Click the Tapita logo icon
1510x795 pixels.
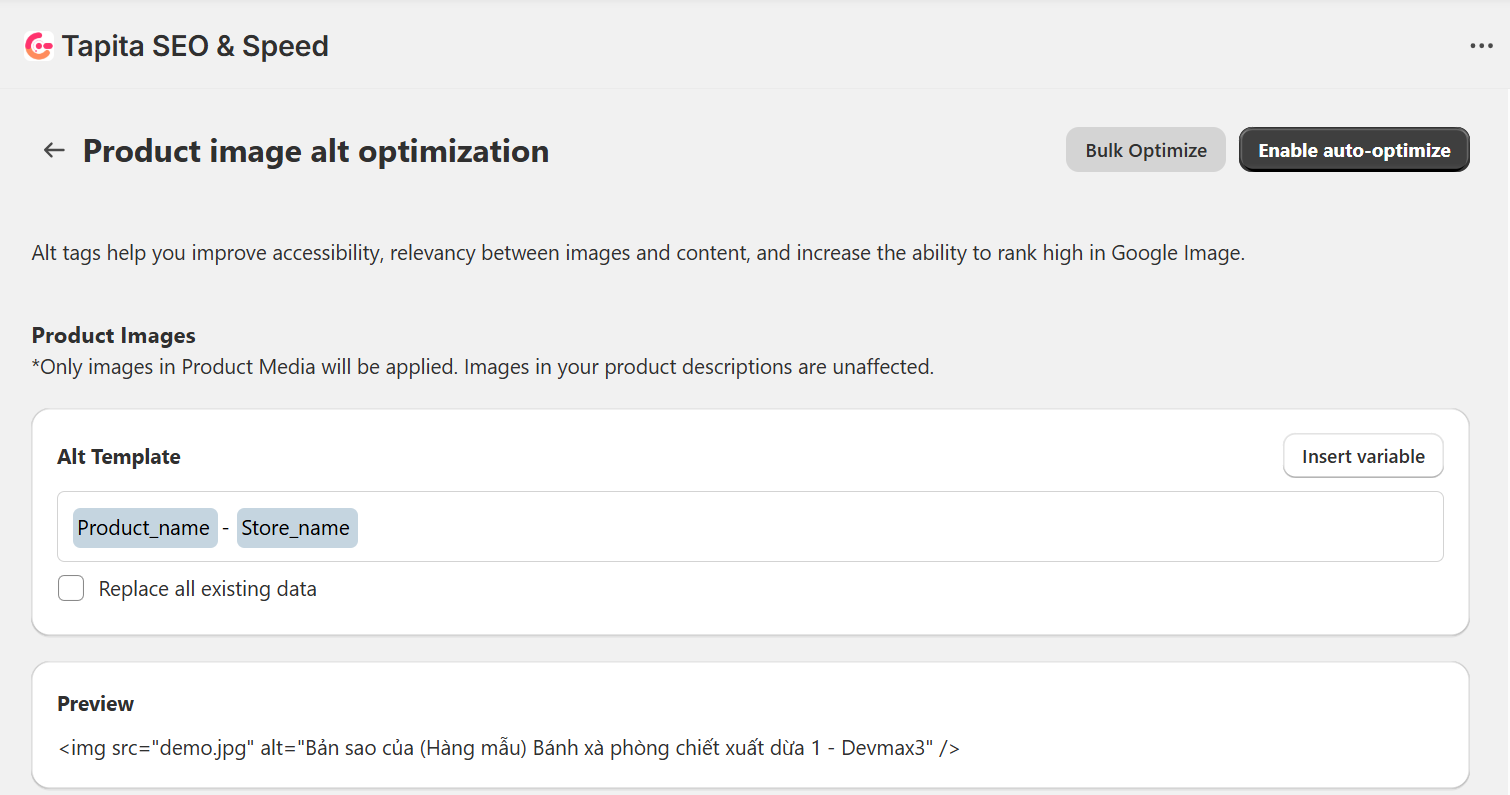click(x=38, y=46)
